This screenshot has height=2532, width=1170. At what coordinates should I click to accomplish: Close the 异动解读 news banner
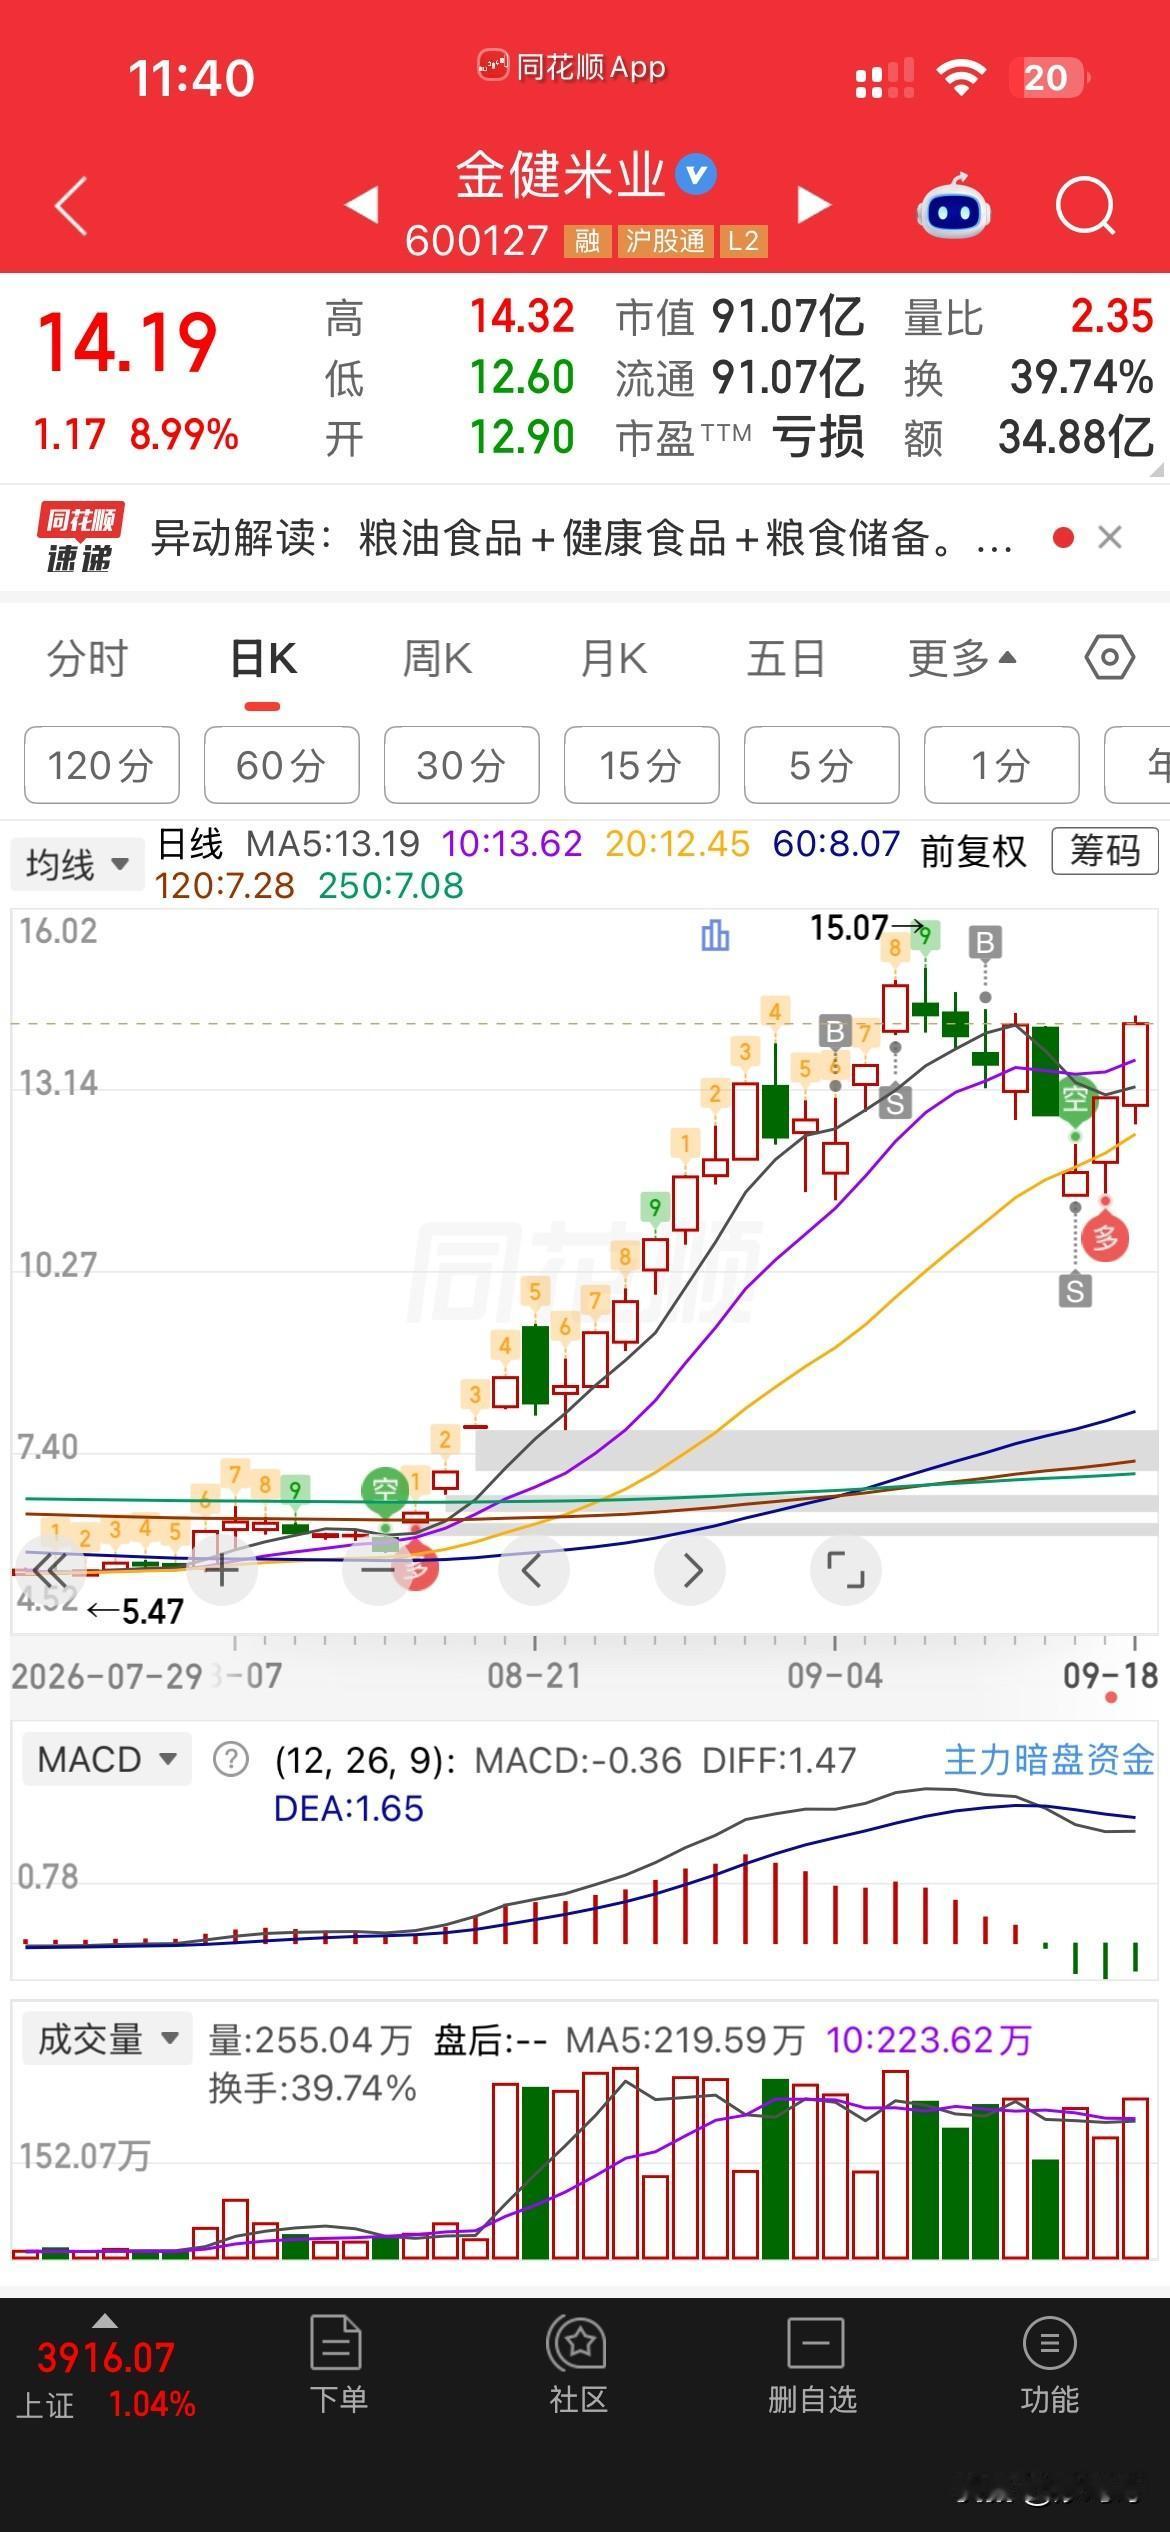(x=1109, y=538)
